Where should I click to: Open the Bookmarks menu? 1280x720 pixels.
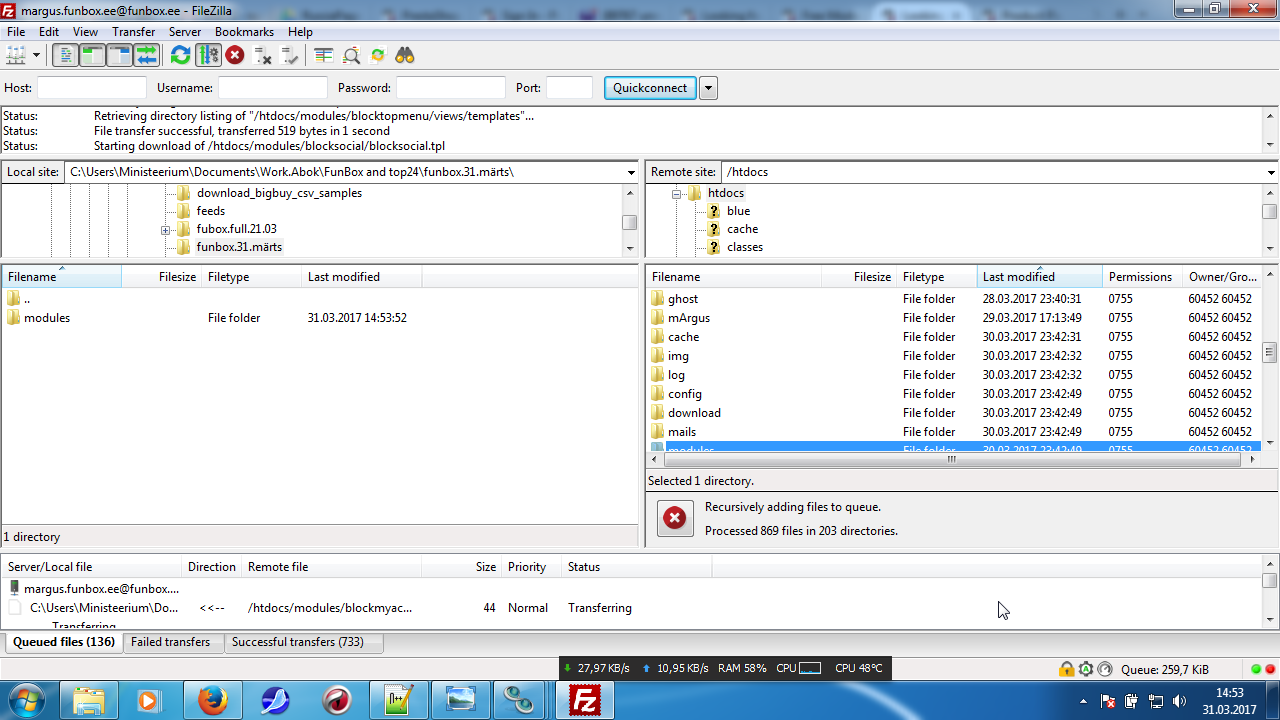coord(242,32)
